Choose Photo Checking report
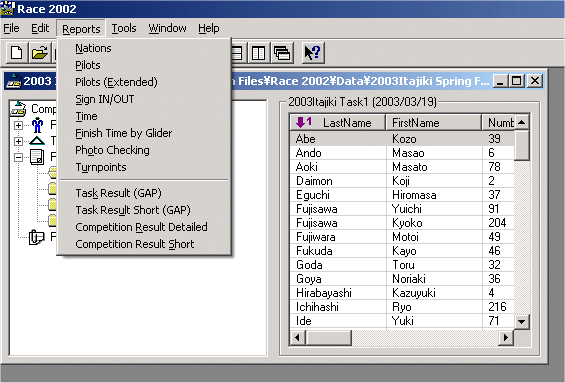Image resolution: width=565 pixels, height=383 pixels. click(144, 150)
